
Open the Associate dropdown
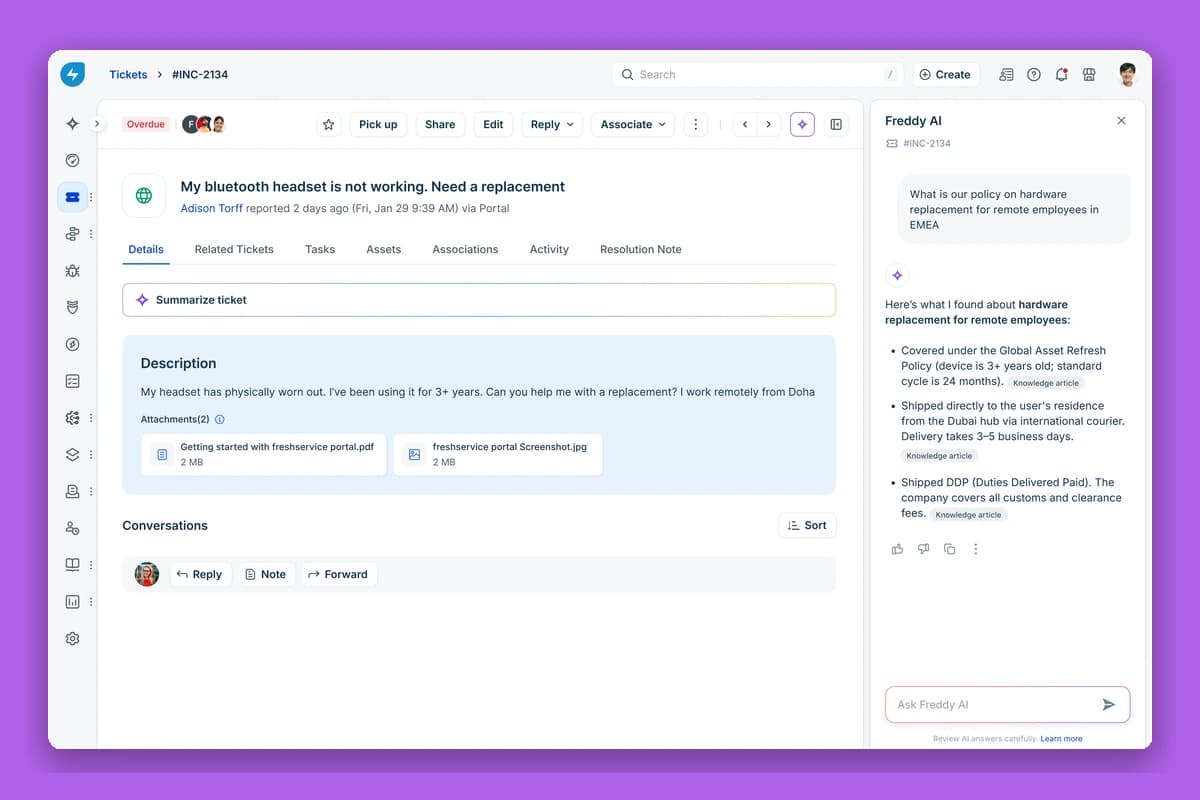pos(633,124)
